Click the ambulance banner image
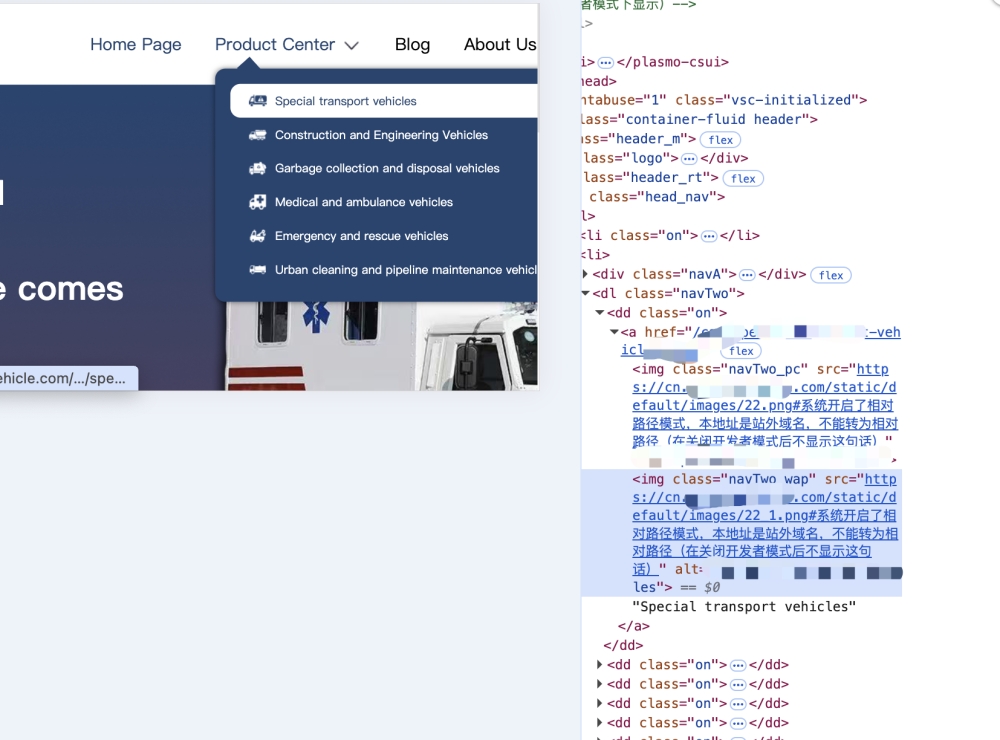The height and width of the screenshot is (740, 1000). tap(381, 345)
